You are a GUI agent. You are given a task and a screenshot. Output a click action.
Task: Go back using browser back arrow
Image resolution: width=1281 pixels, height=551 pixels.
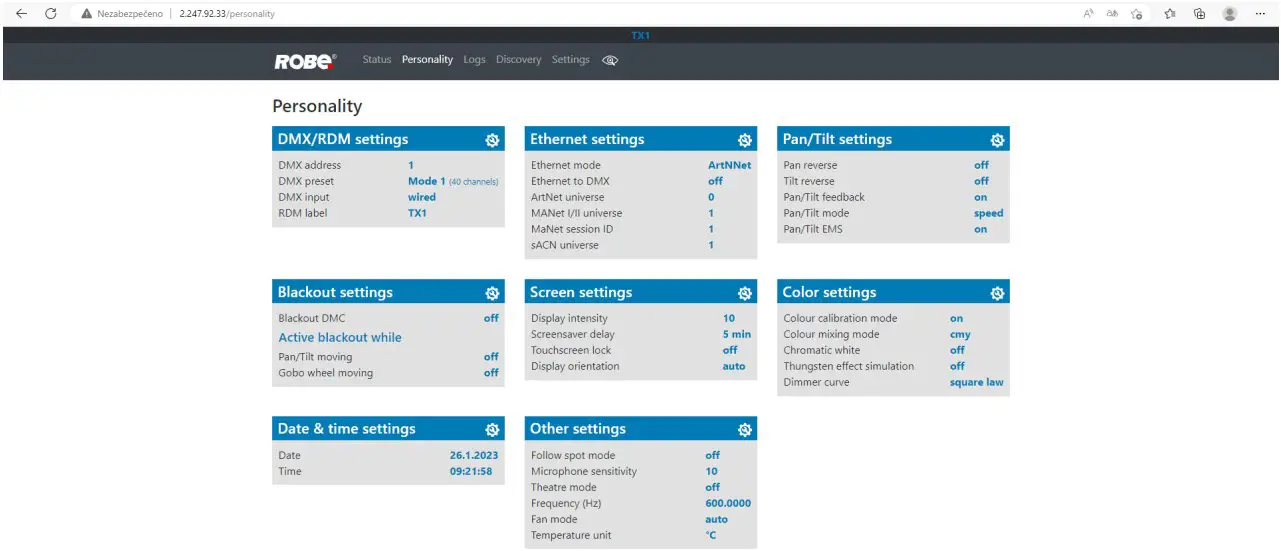pos(21,14)
